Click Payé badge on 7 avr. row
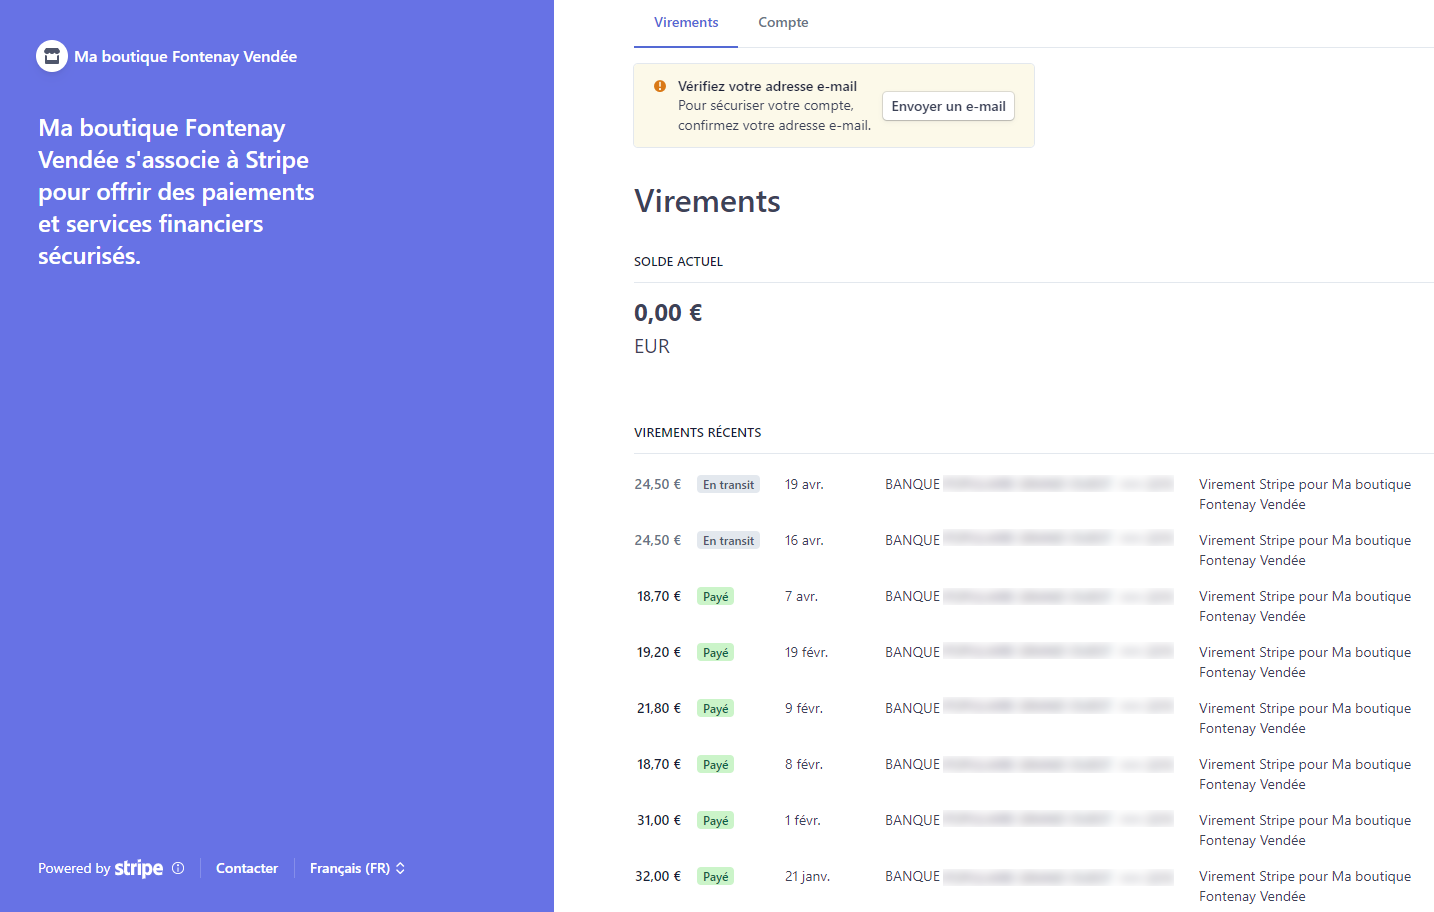The height and width of the screenshot is (912, 1434). coord(716,596)
